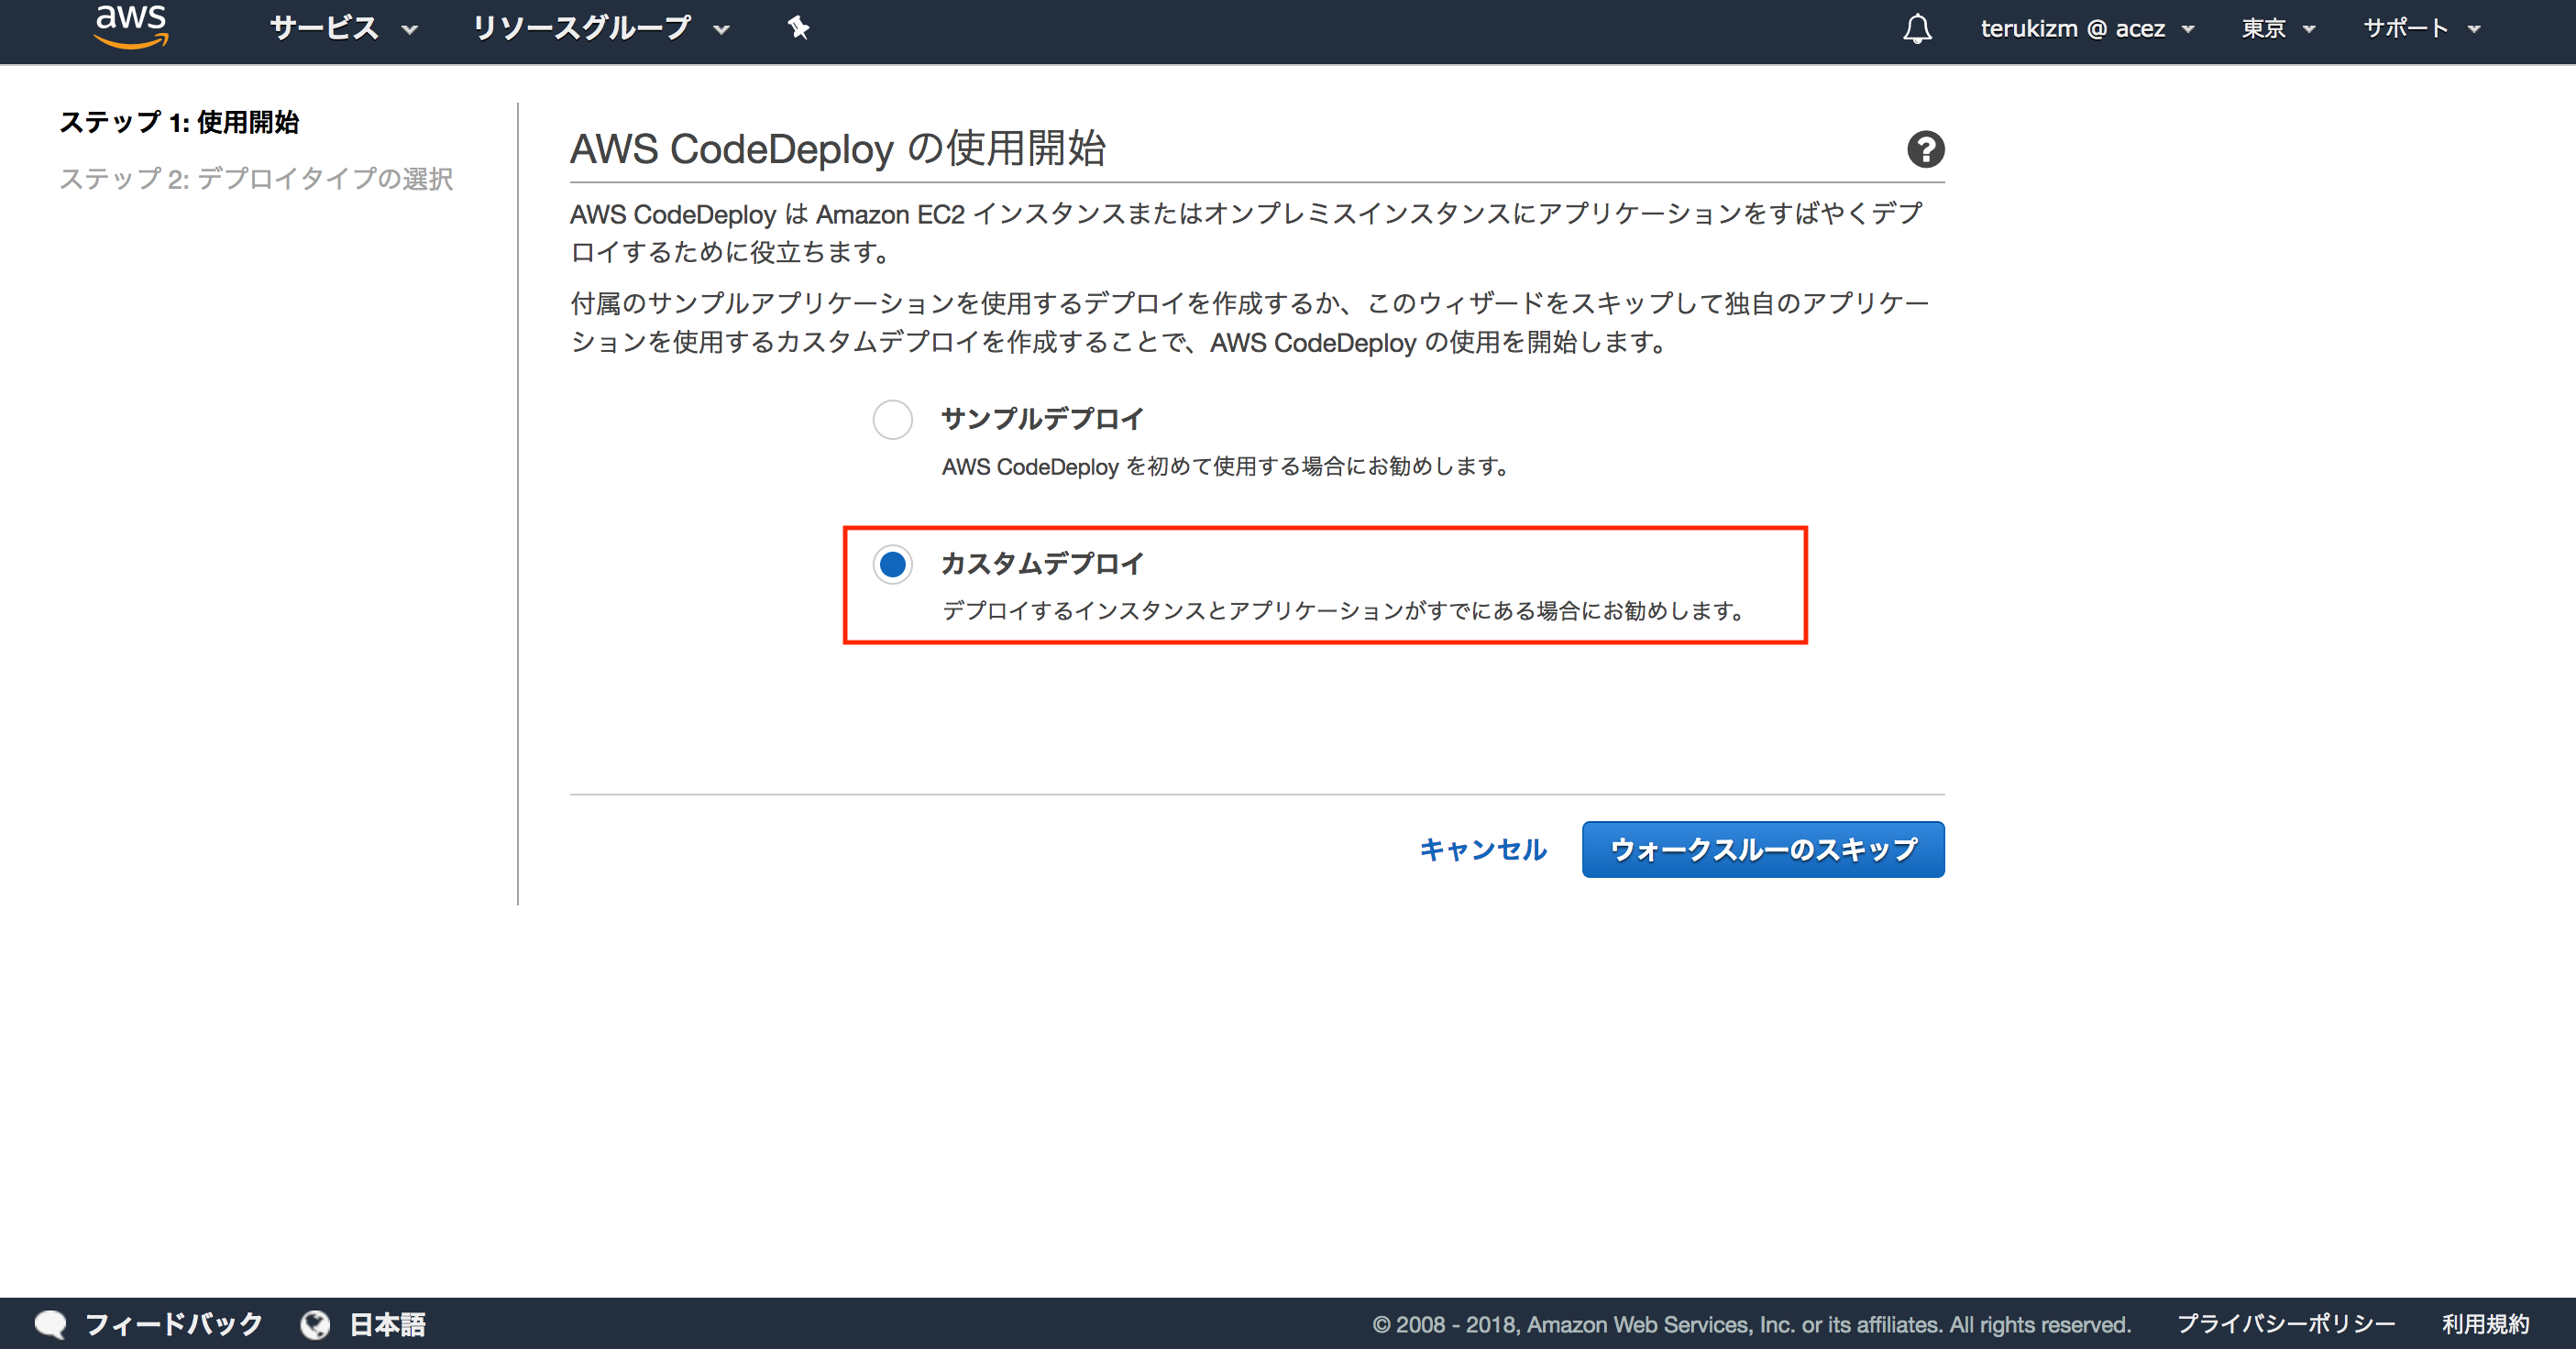Click the サンプルデプロイ label text
2576x1349 pixels.
(x=1042, y=419)
